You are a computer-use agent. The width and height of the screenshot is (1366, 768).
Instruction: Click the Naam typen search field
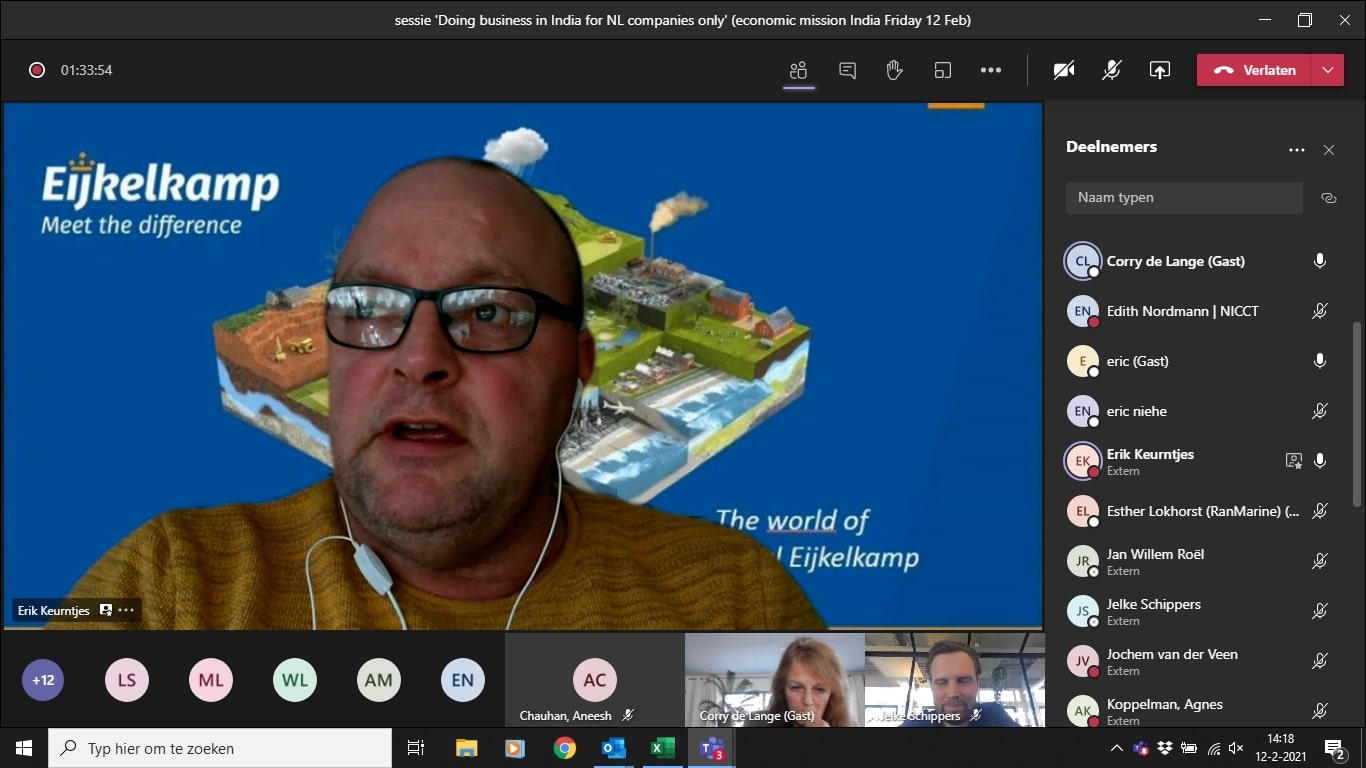tap(1183, 198)
